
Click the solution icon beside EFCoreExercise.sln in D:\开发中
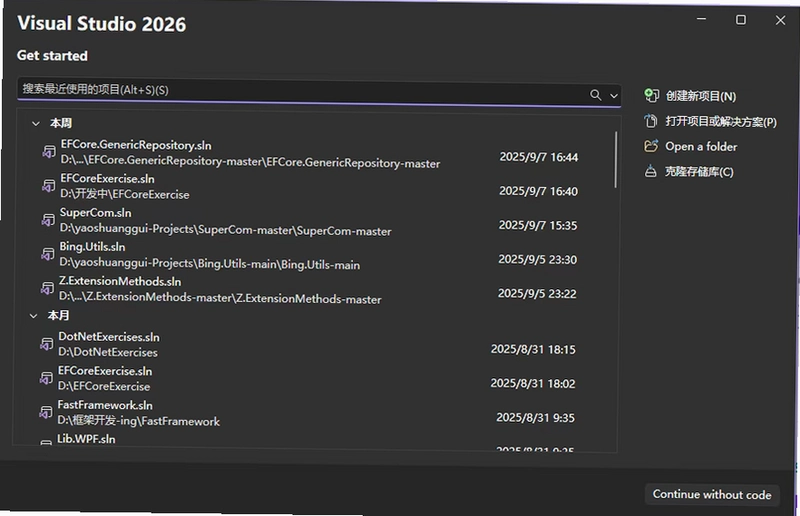pyautogui.click(x=48, y=186)
